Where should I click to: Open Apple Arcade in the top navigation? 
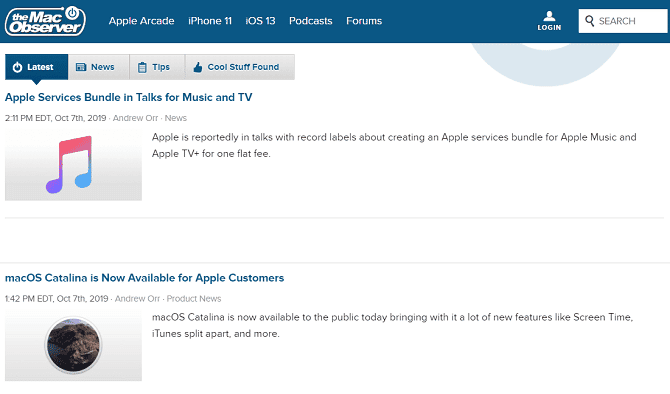[141, 21]
